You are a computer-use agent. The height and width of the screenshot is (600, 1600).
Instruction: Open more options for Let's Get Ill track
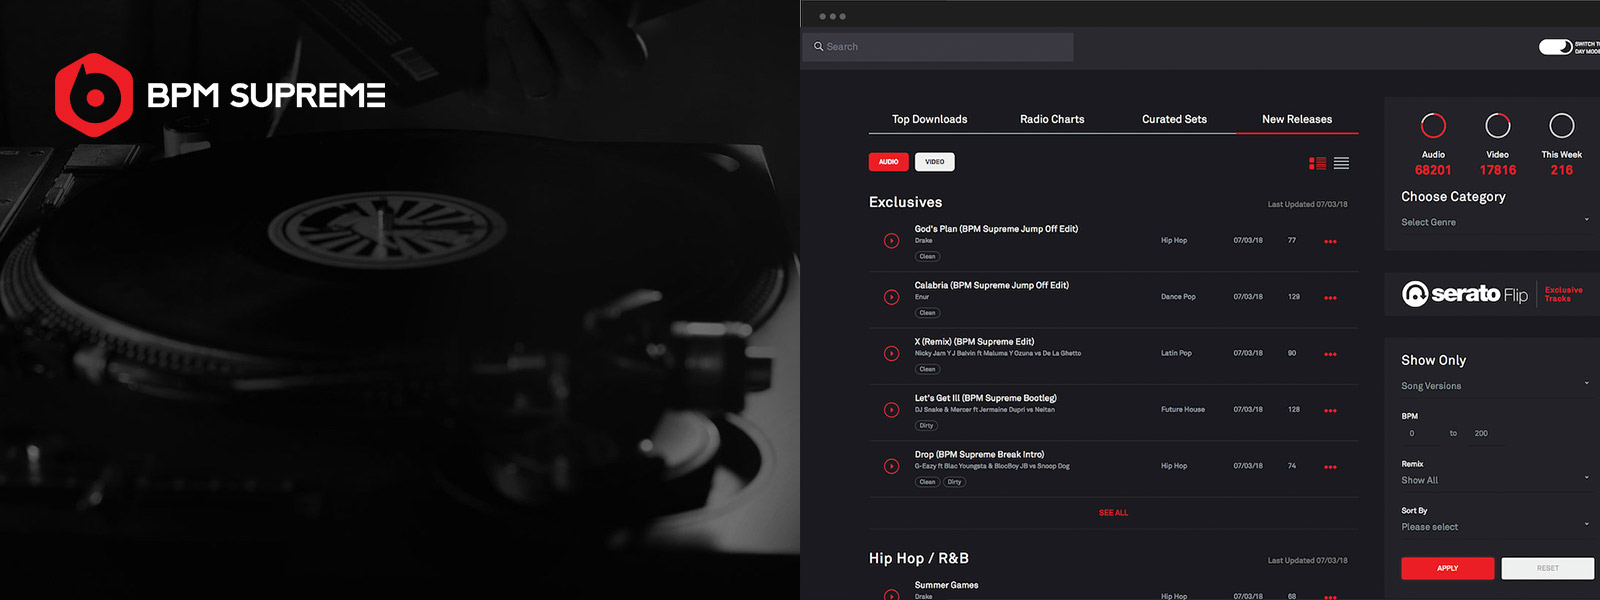coord(1330,411)
